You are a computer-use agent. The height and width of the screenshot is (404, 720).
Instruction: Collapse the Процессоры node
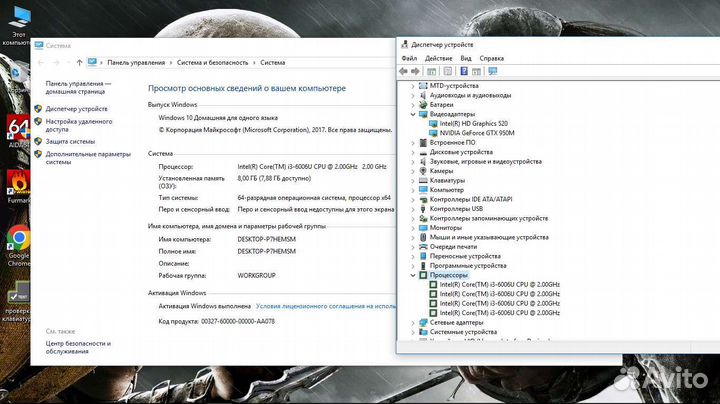pyautogui.click(x=413, y=275)
